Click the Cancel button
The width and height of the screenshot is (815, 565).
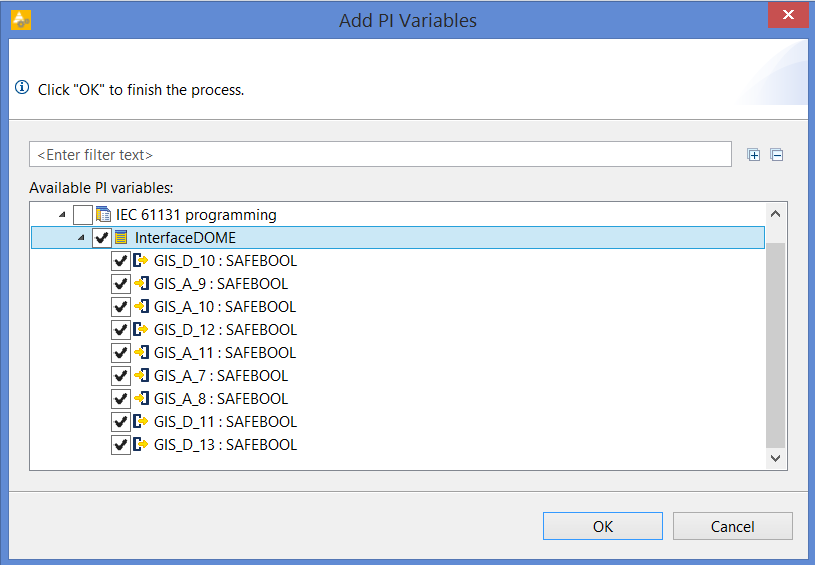[733, 526]
